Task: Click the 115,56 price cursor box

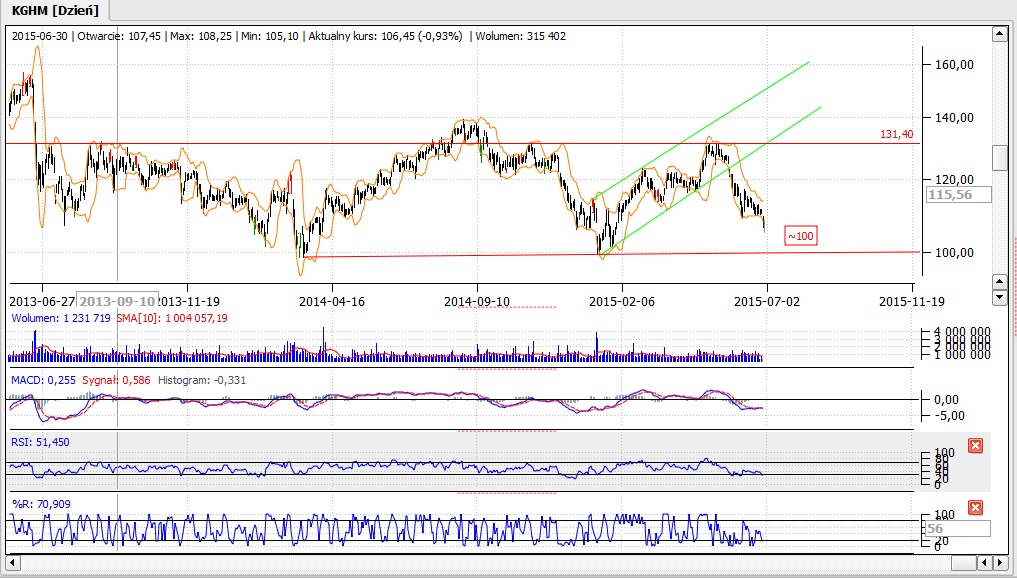Action: pyautogui.click(x=958, y=195)
